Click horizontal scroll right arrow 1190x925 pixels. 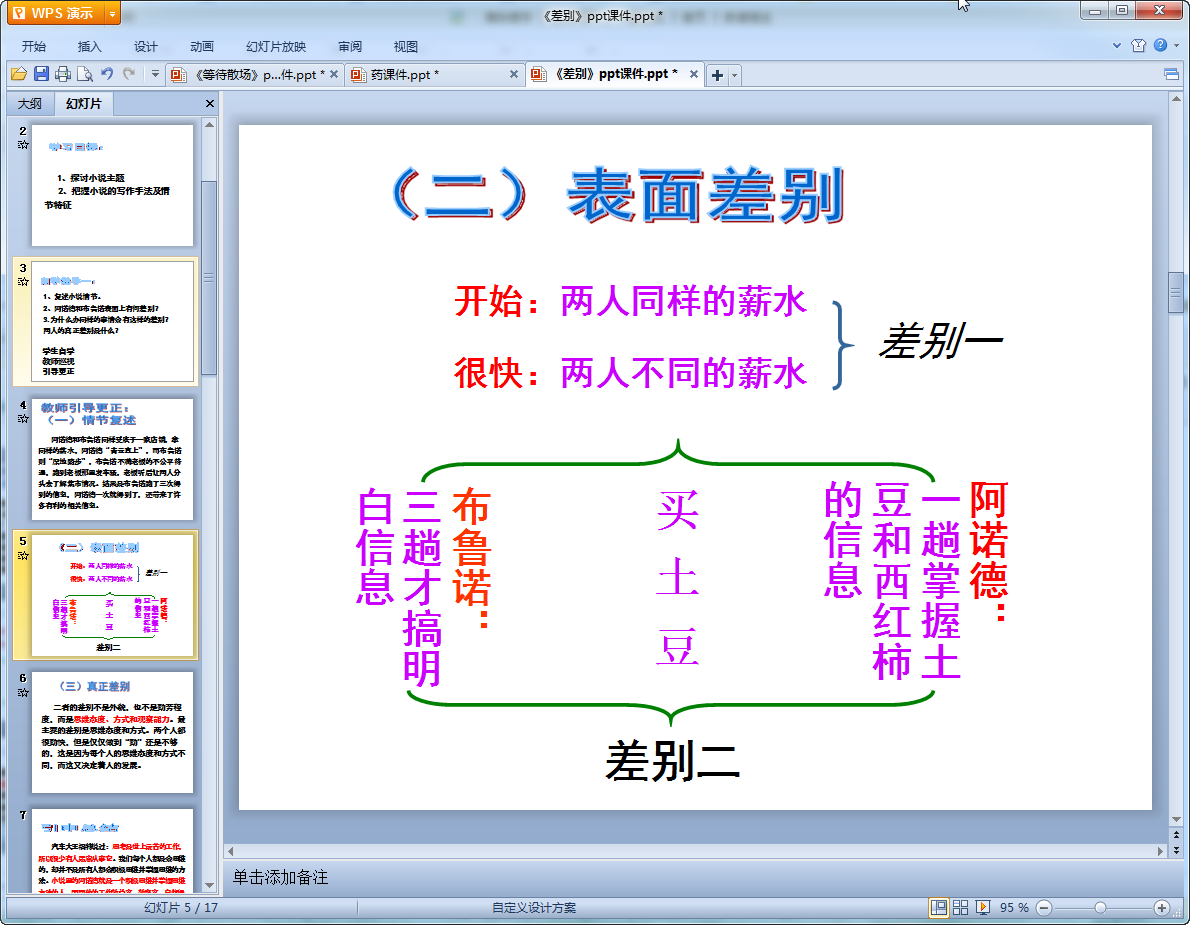1160,851
